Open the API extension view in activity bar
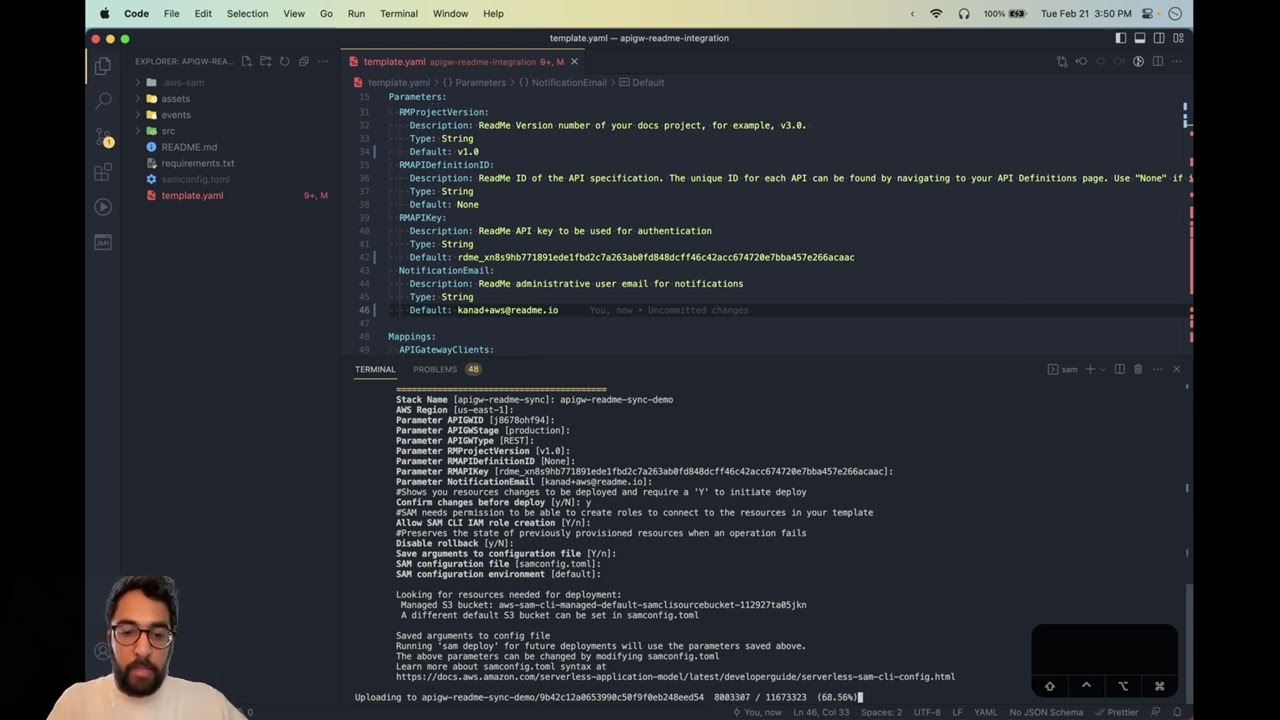Screen dimensions: 1280x720 [x=102, y=242]
